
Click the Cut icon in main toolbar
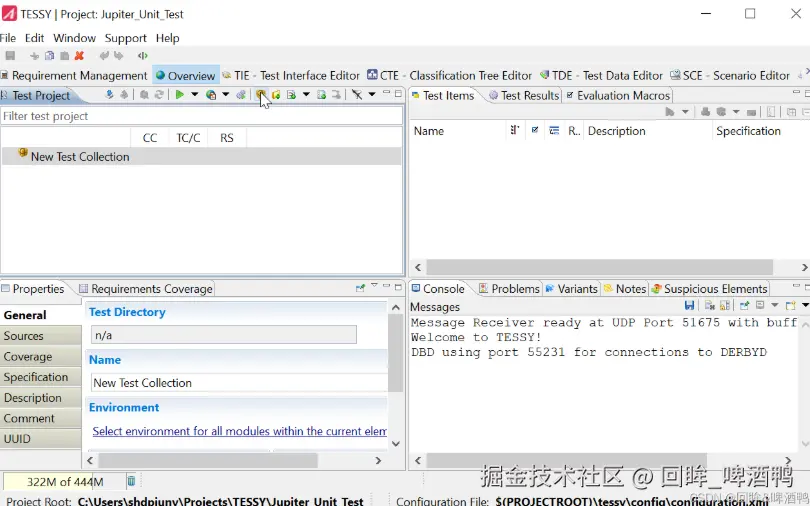click(x=34, y=56)
